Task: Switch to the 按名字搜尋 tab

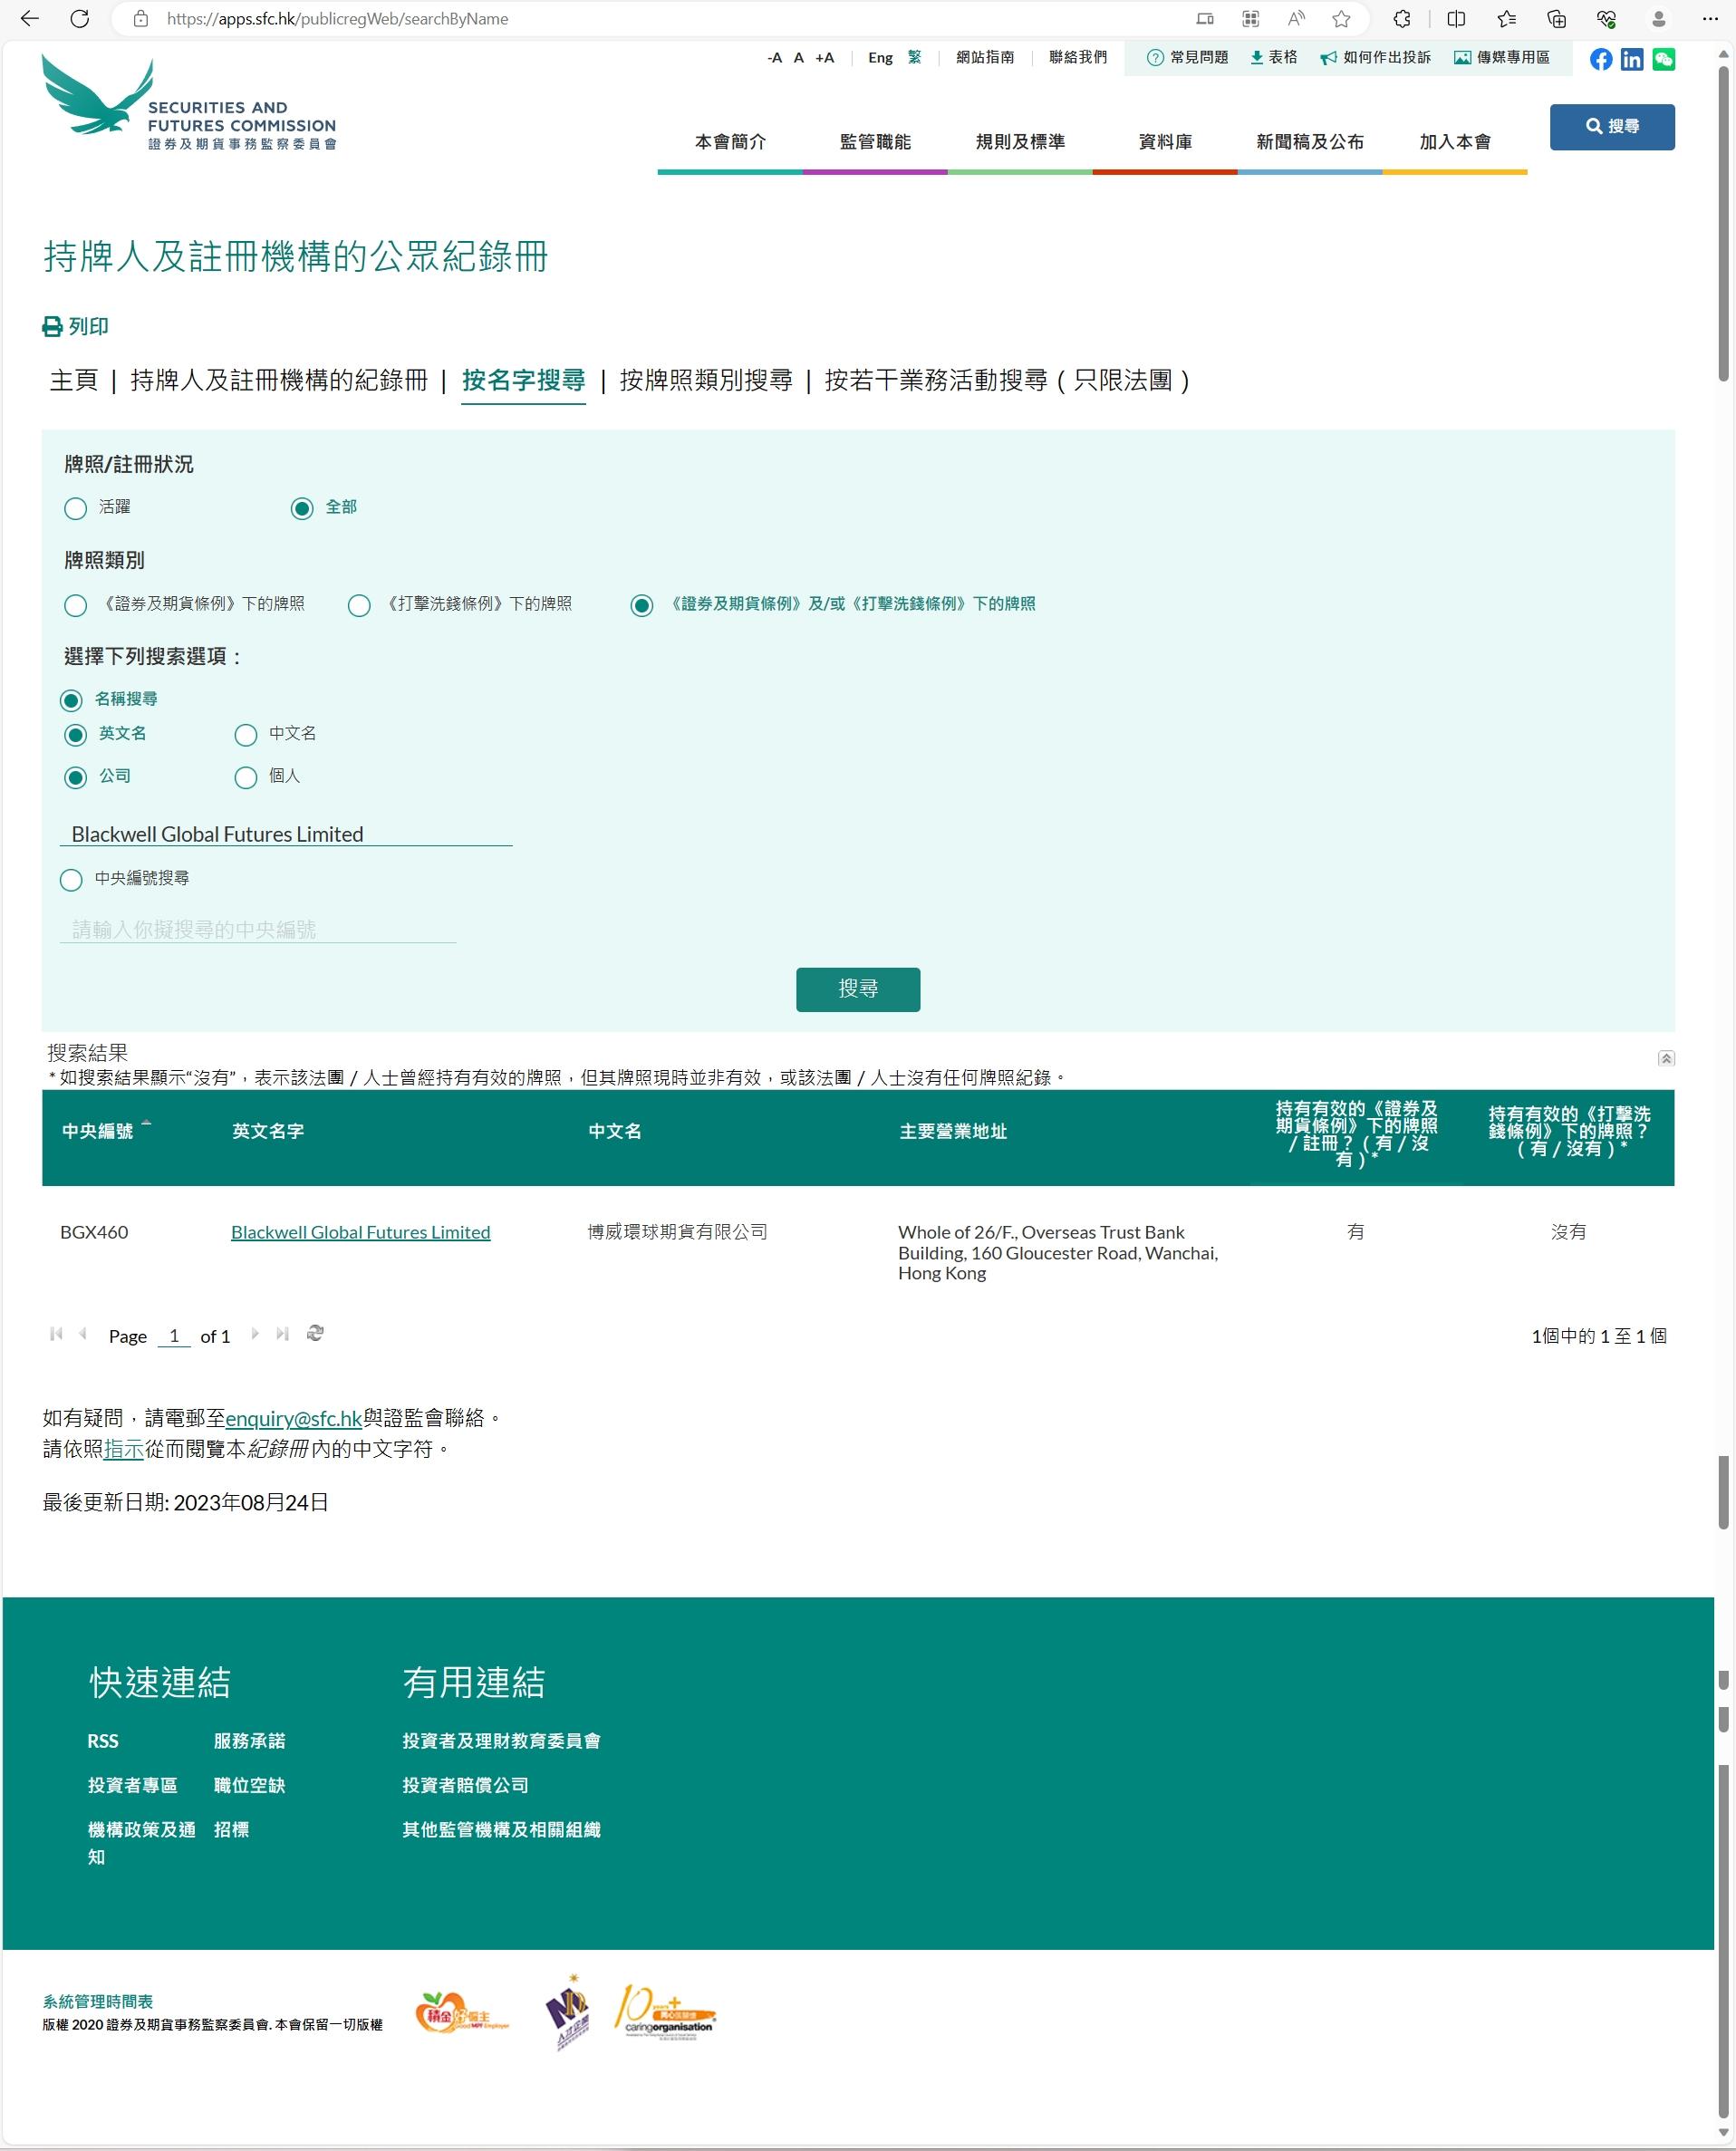Action: (x=523, y=380)
